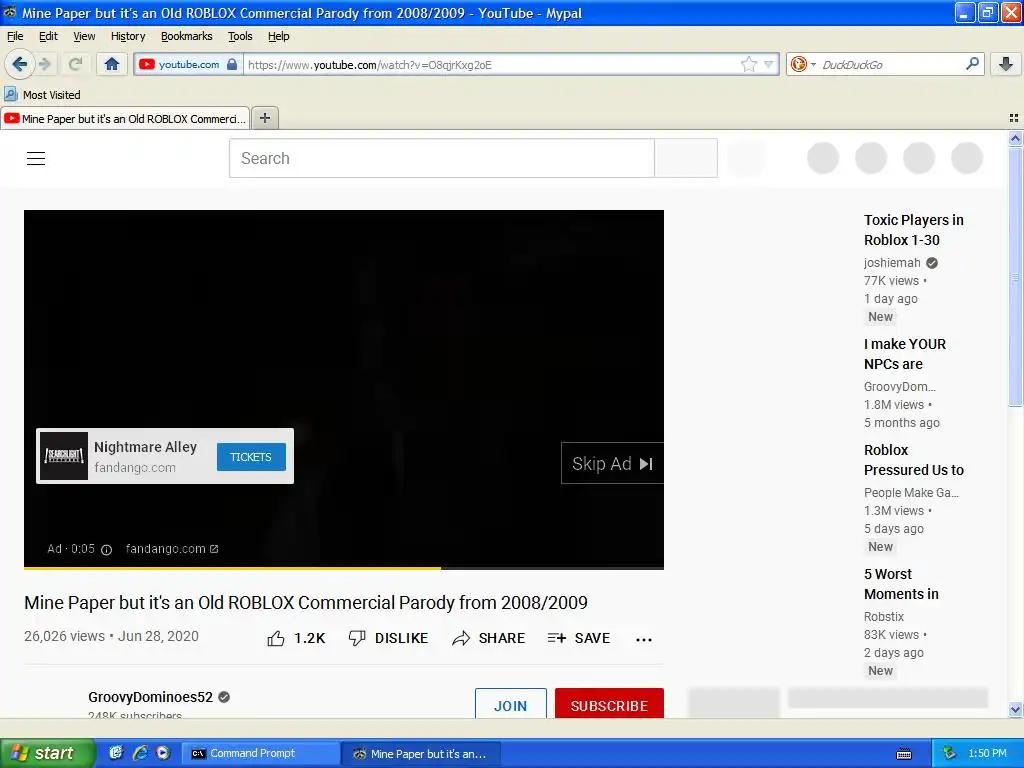Click the 26,026 views text
1024x768 pixels.
(64, 636)
